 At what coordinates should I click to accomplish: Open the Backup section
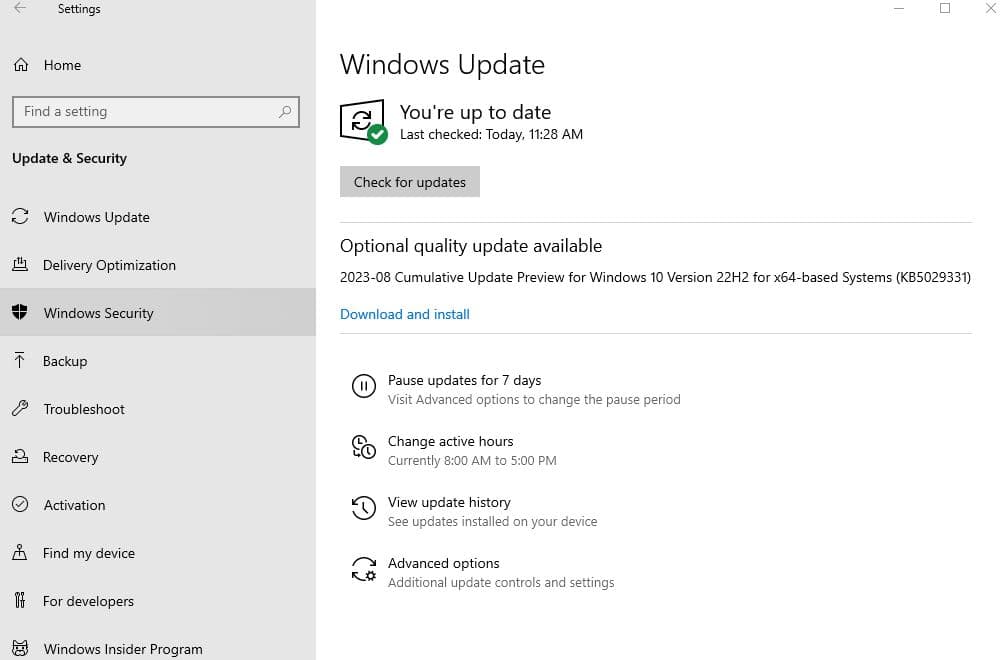158,361
